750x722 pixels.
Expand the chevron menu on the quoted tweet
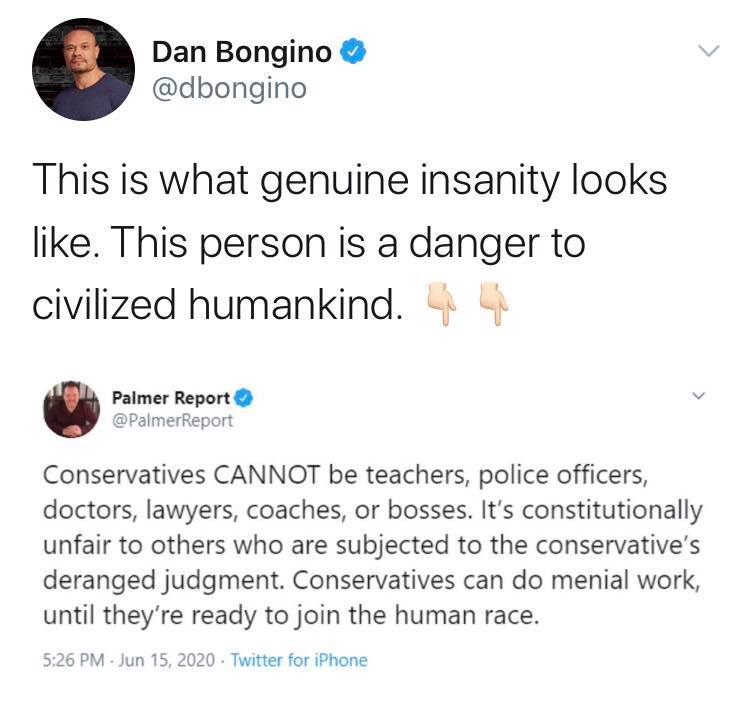coord(699,396)
